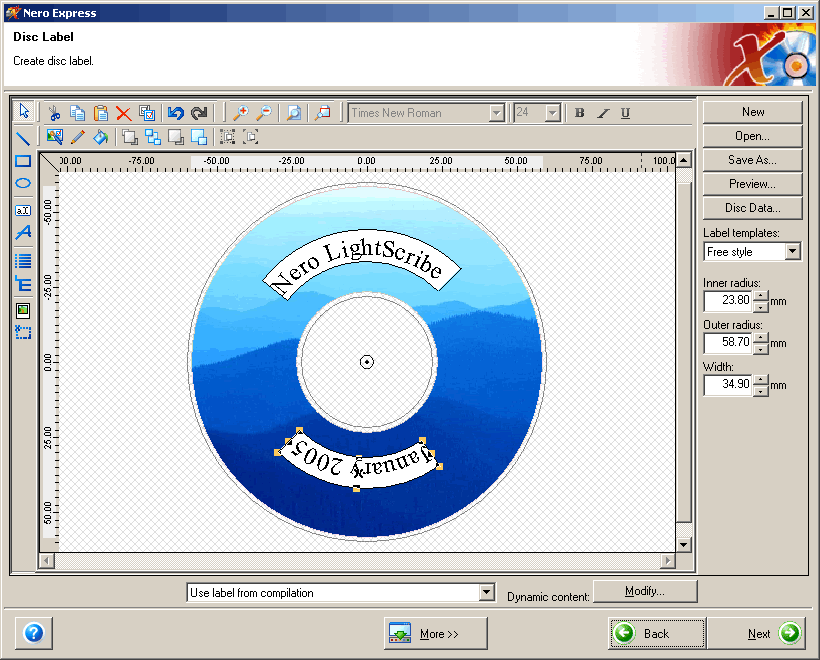Image resolution: width=820 pixels, height=660 pixels.
Task: Choose the Image insertion tool
Action: tap(22, 310)
